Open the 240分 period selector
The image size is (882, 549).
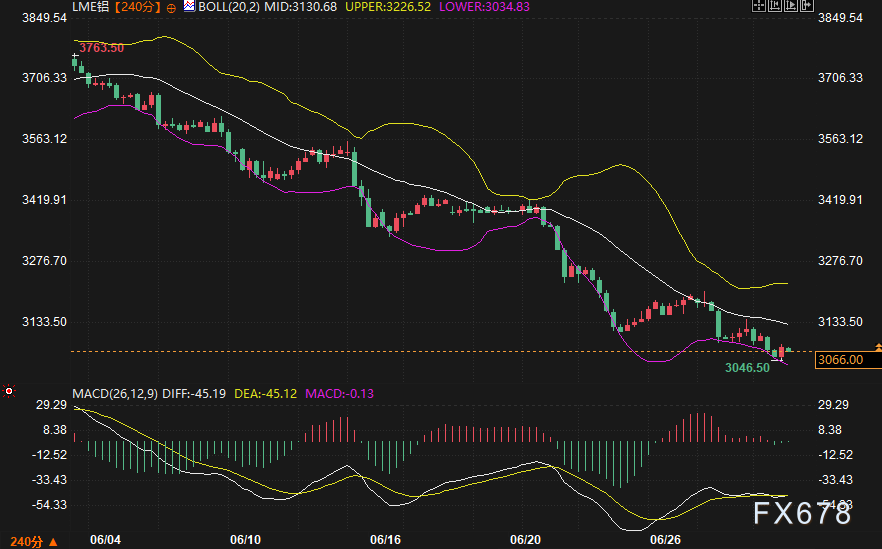pyautogui.click(x=34, y=542)
